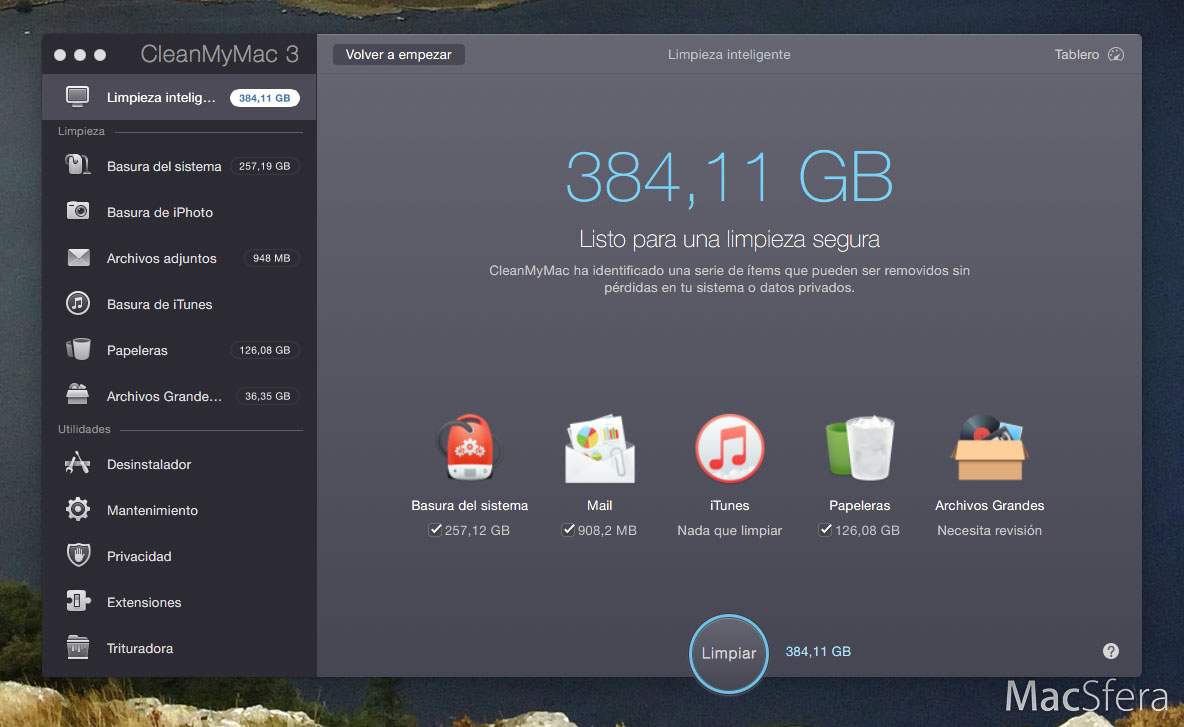1184x727 pixels.
Task: Open the help question mark icon
Action: tap(1110, 651)
